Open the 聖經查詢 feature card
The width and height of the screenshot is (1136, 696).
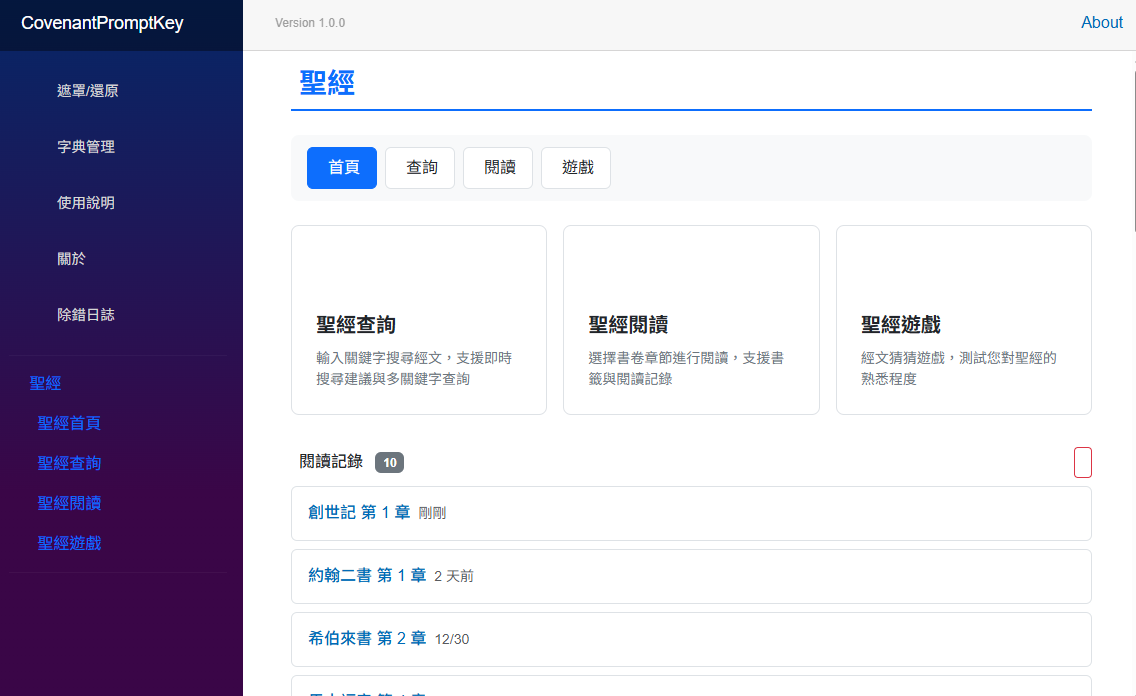click(x=418, y=320)
